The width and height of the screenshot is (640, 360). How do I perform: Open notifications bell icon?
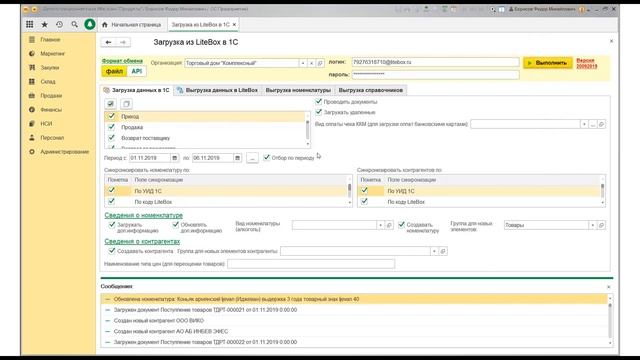coord(90,24)
